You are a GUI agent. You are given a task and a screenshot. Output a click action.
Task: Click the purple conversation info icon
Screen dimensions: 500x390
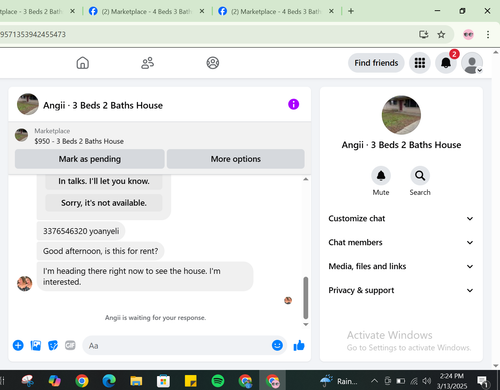[293, 104]
